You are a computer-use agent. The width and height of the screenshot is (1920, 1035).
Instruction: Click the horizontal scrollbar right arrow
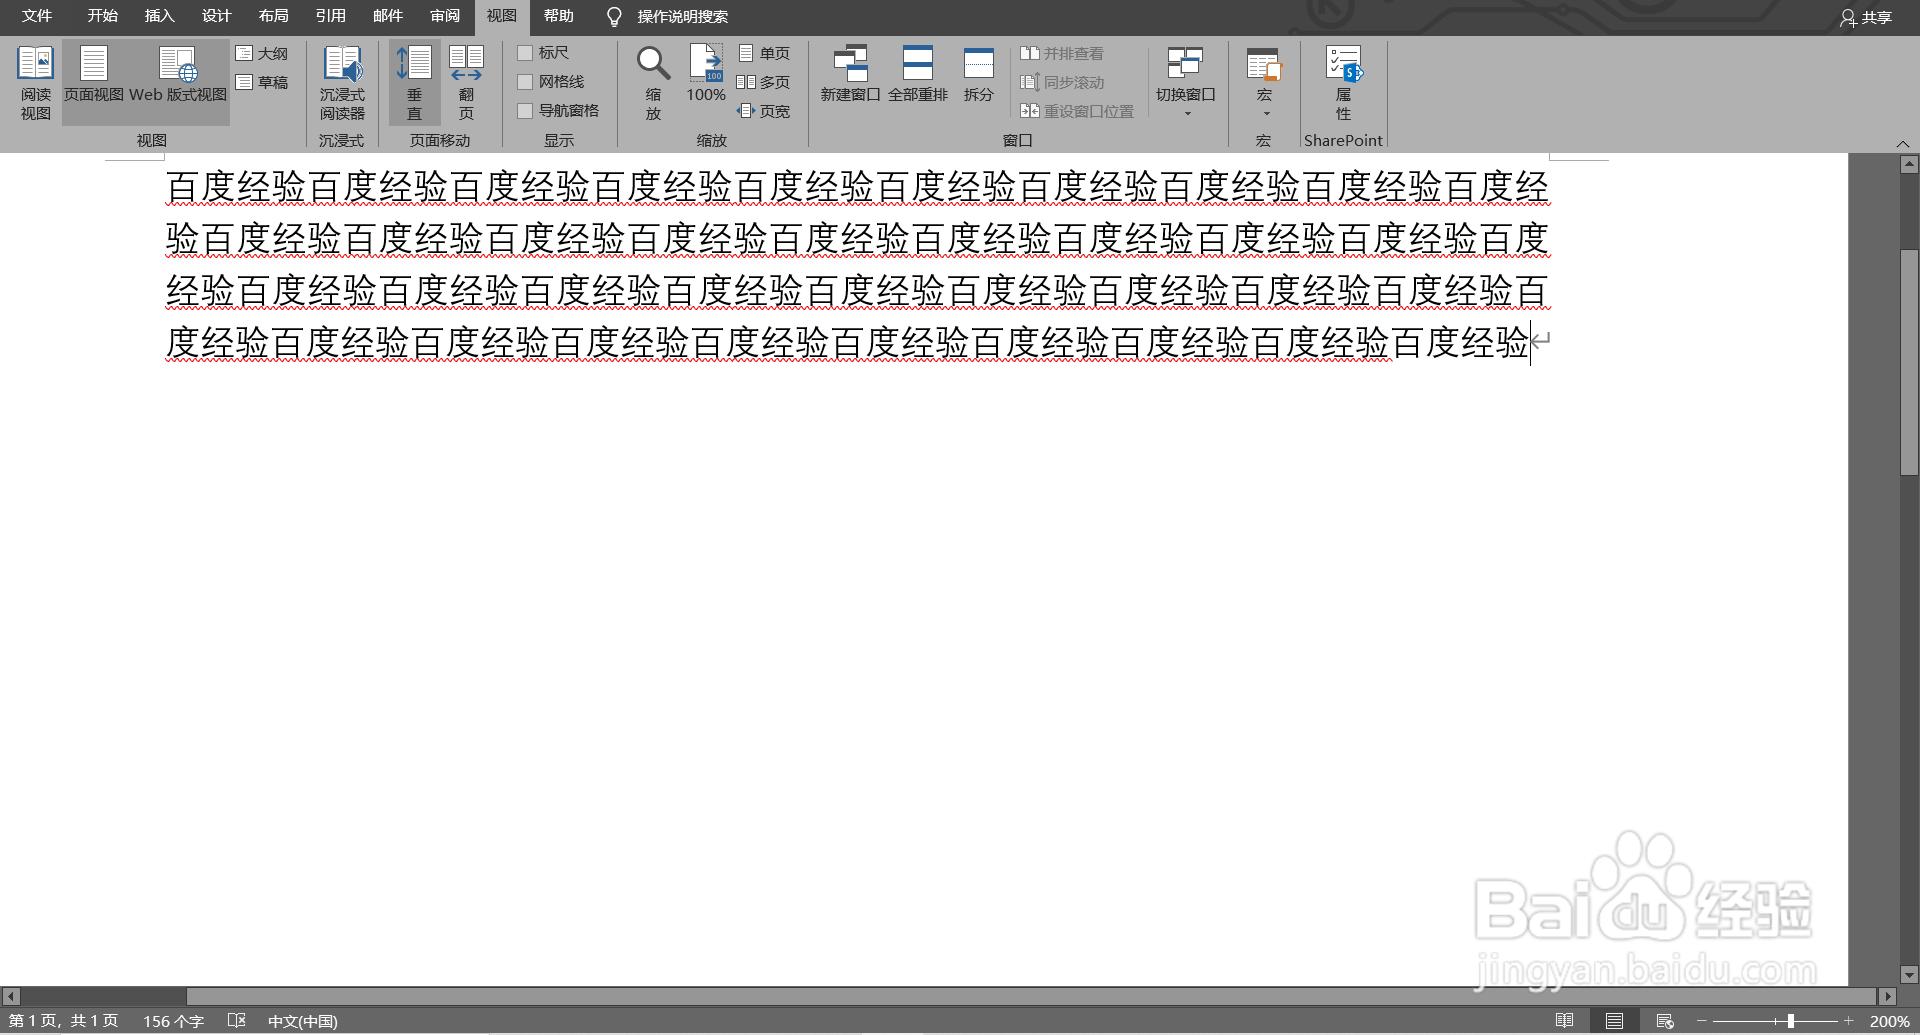point(1888,996)
